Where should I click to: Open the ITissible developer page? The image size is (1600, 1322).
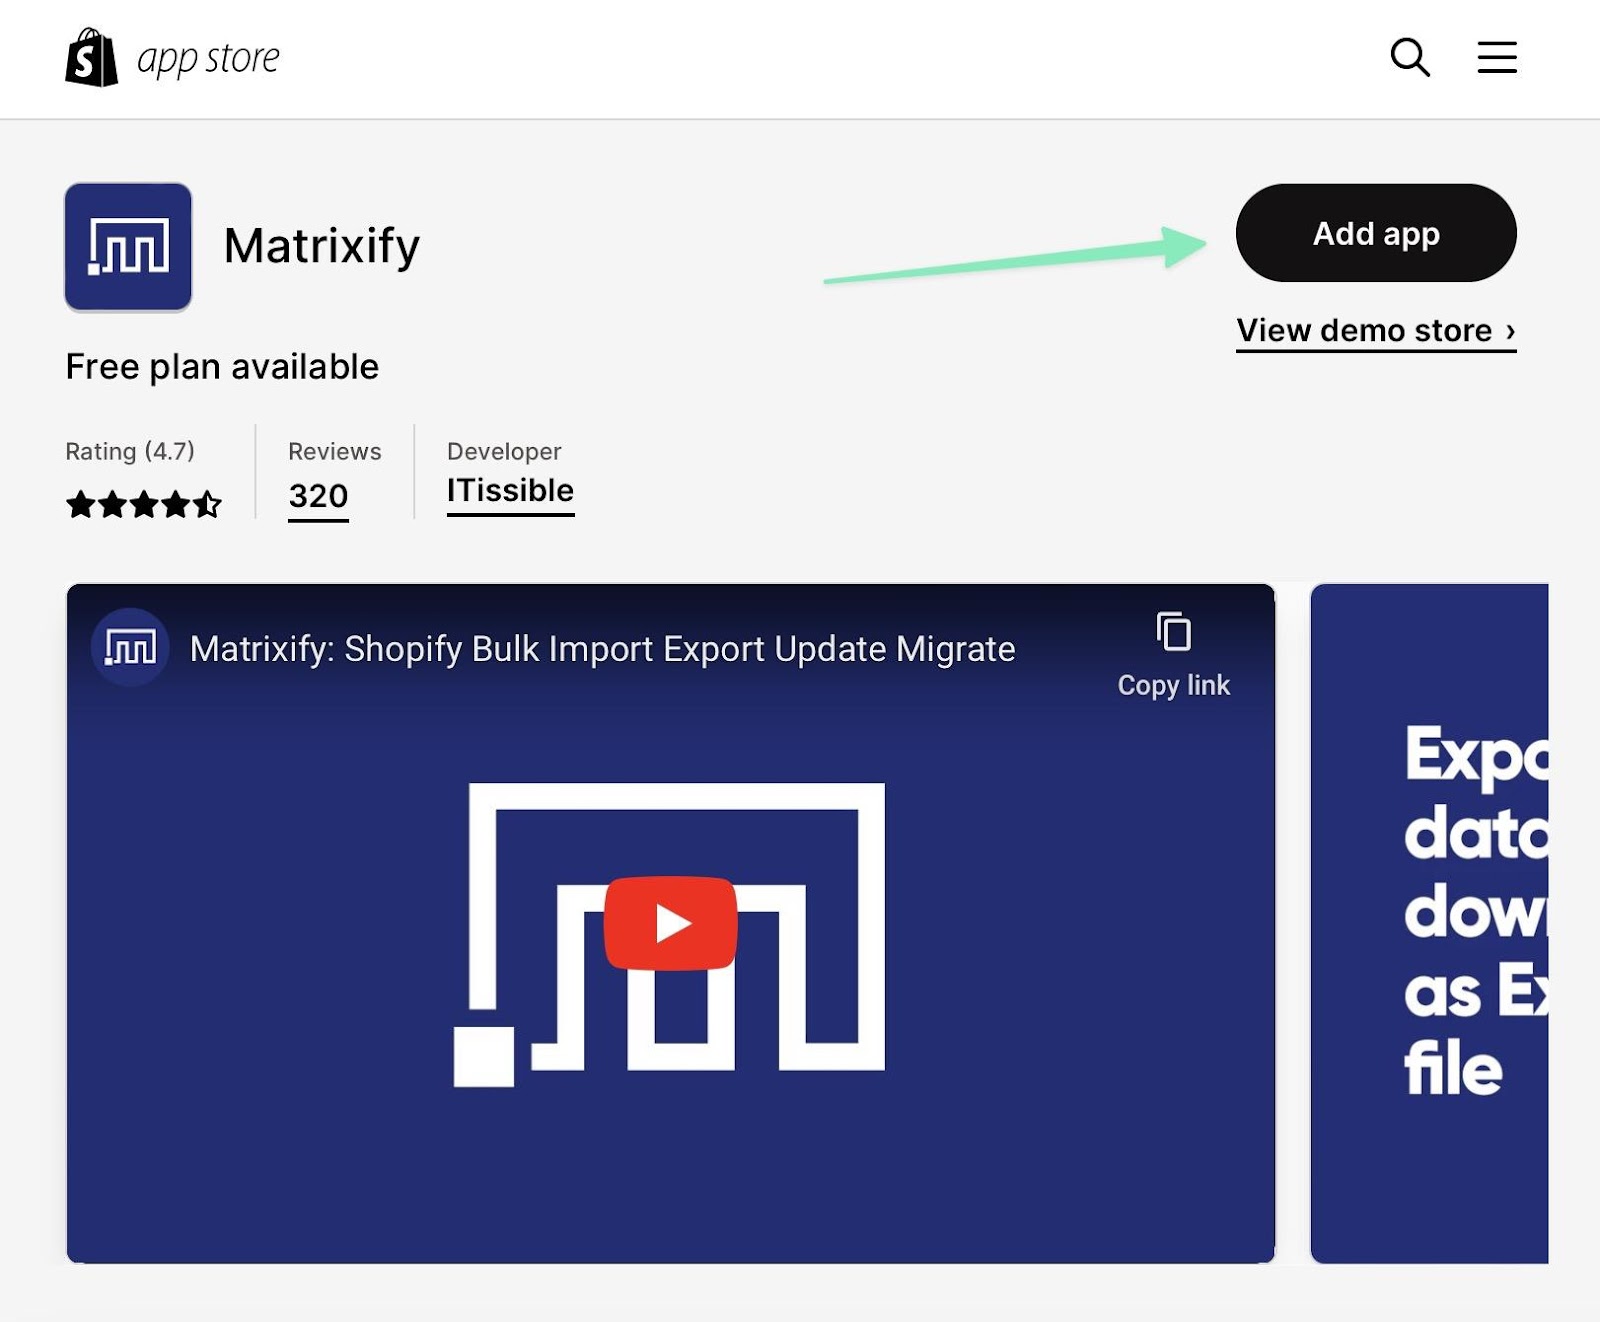[509, 489]
